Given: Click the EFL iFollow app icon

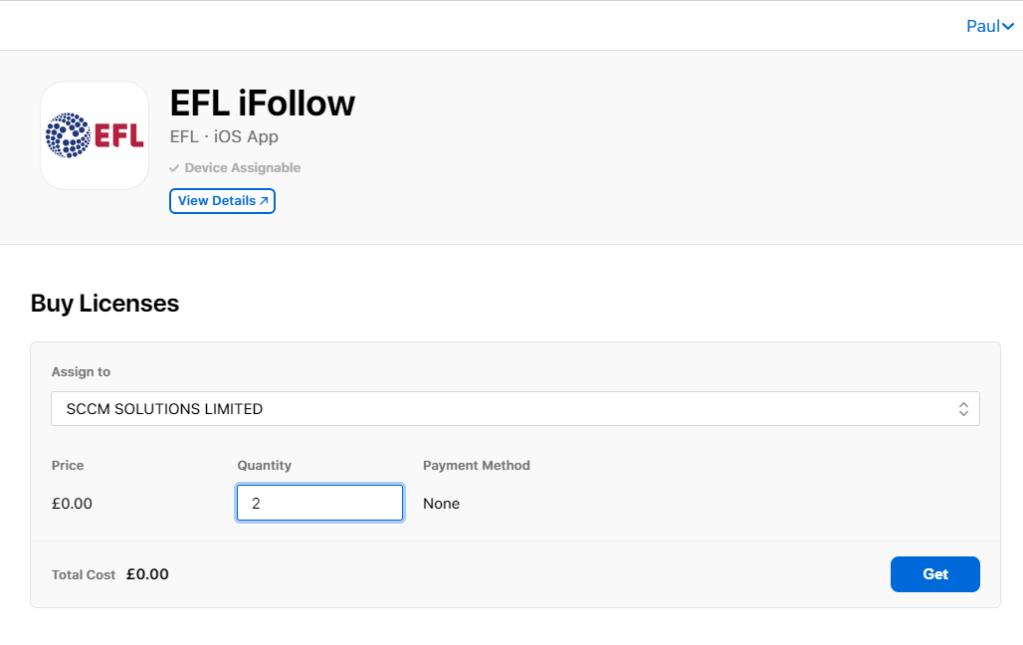Looking at the screenshot, I should pos(95,135).
